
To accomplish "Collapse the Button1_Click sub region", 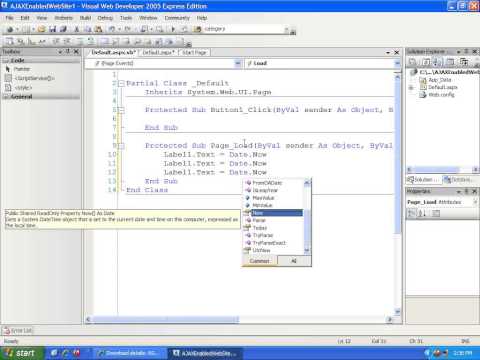I will pyautogui.click(x=121, y=110).
